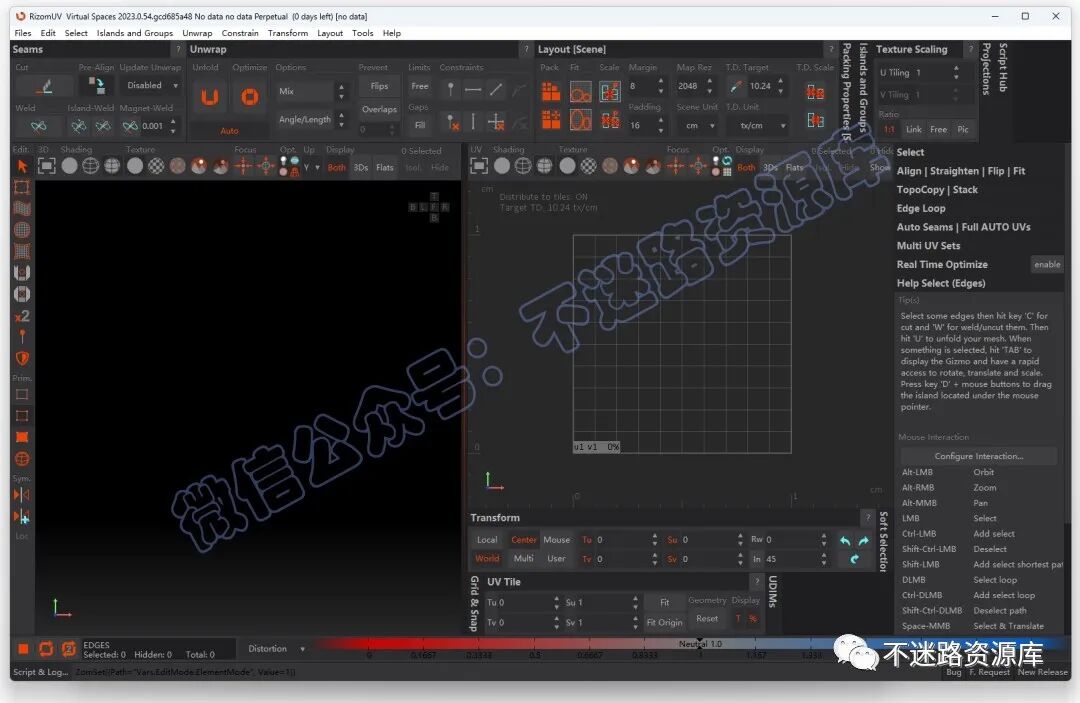Click the 3D view checker texture icon

tap(156, 166)
